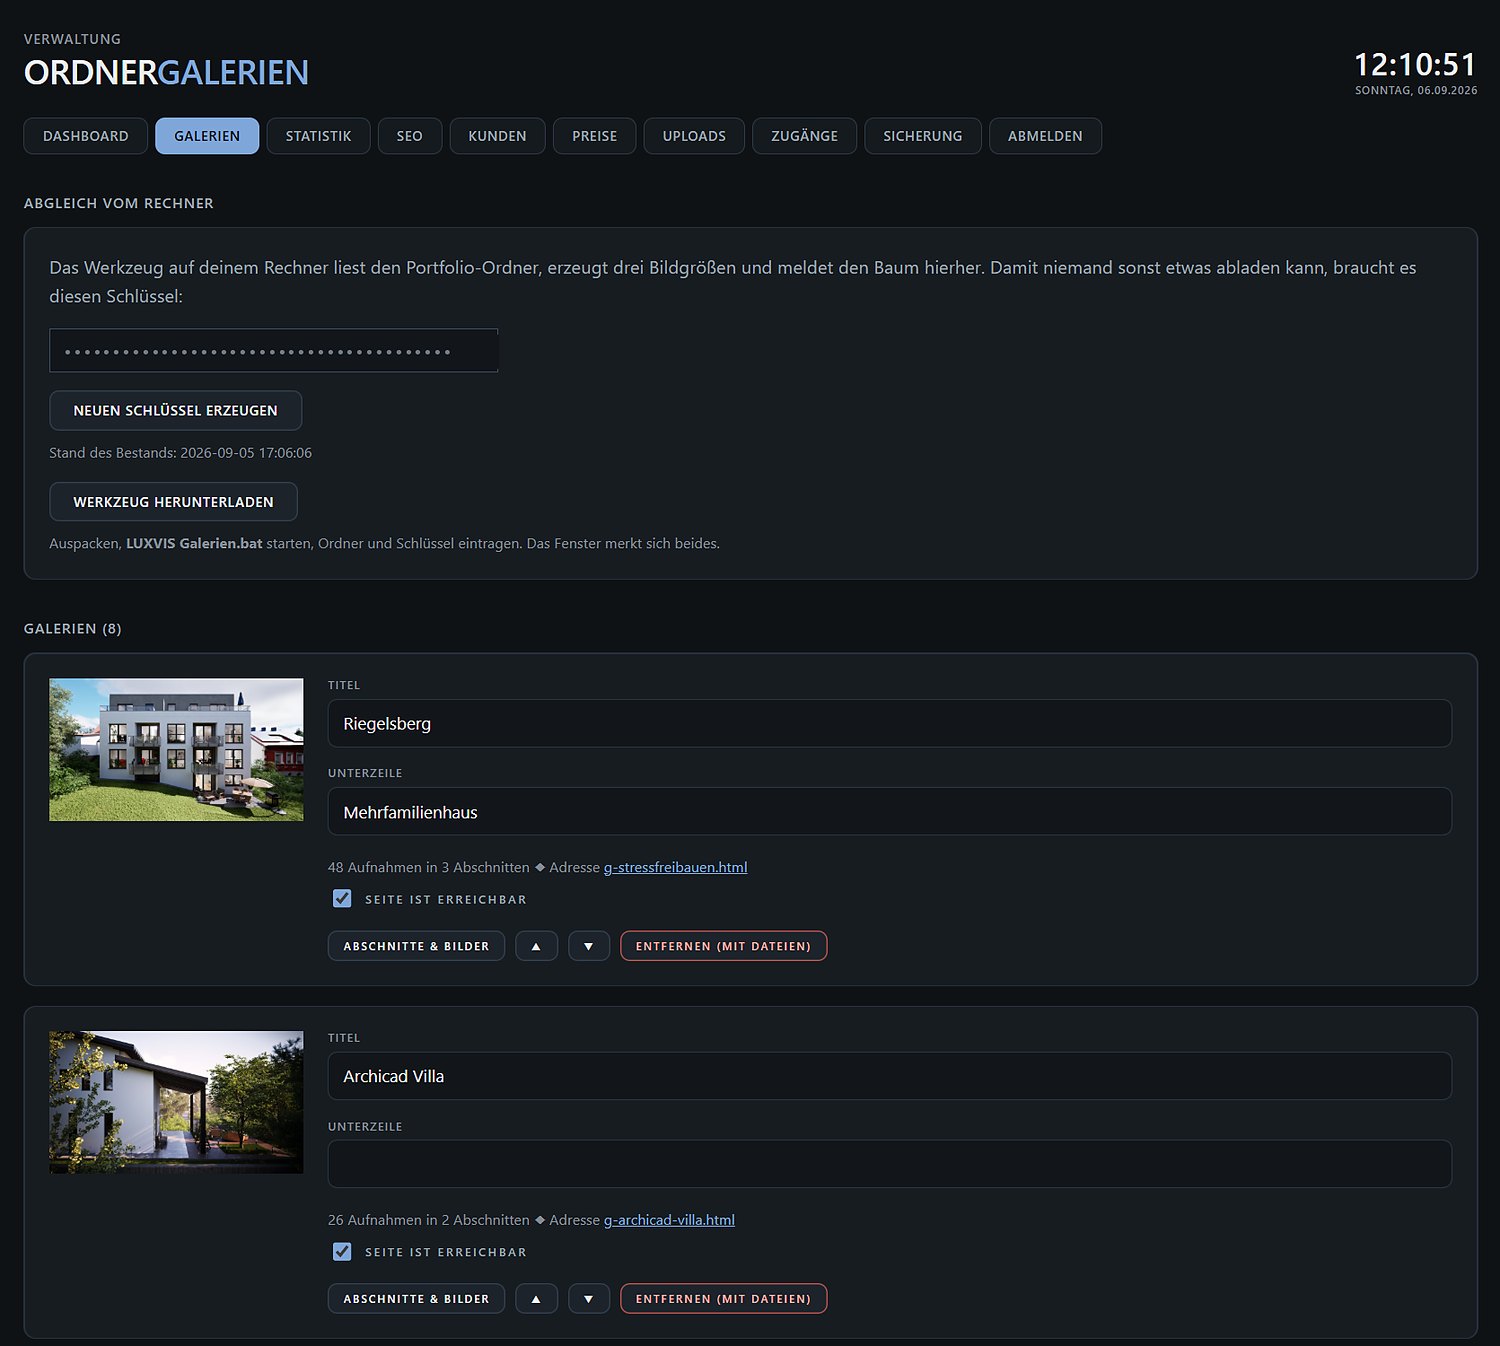The height and width of the screenshot is (1346, 1500).
Task: Uncheck 'Seite ist erreichbar' for Archicad Villa
Action: pyautogui.click(x=342, y=1252)
